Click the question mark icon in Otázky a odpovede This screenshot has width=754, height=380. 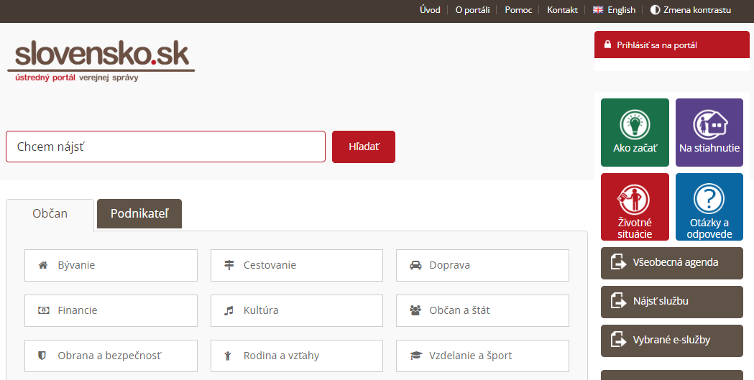coord(709,198)
